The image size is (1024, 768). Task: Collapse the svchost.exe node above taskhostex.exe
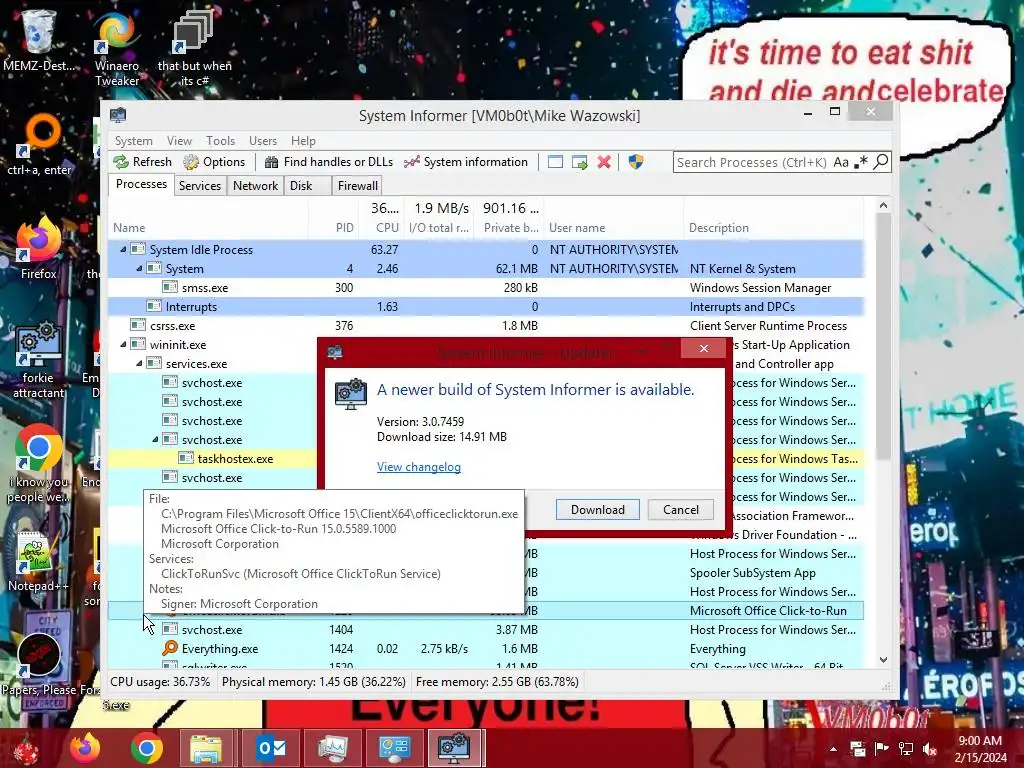(x=155, y=440)
